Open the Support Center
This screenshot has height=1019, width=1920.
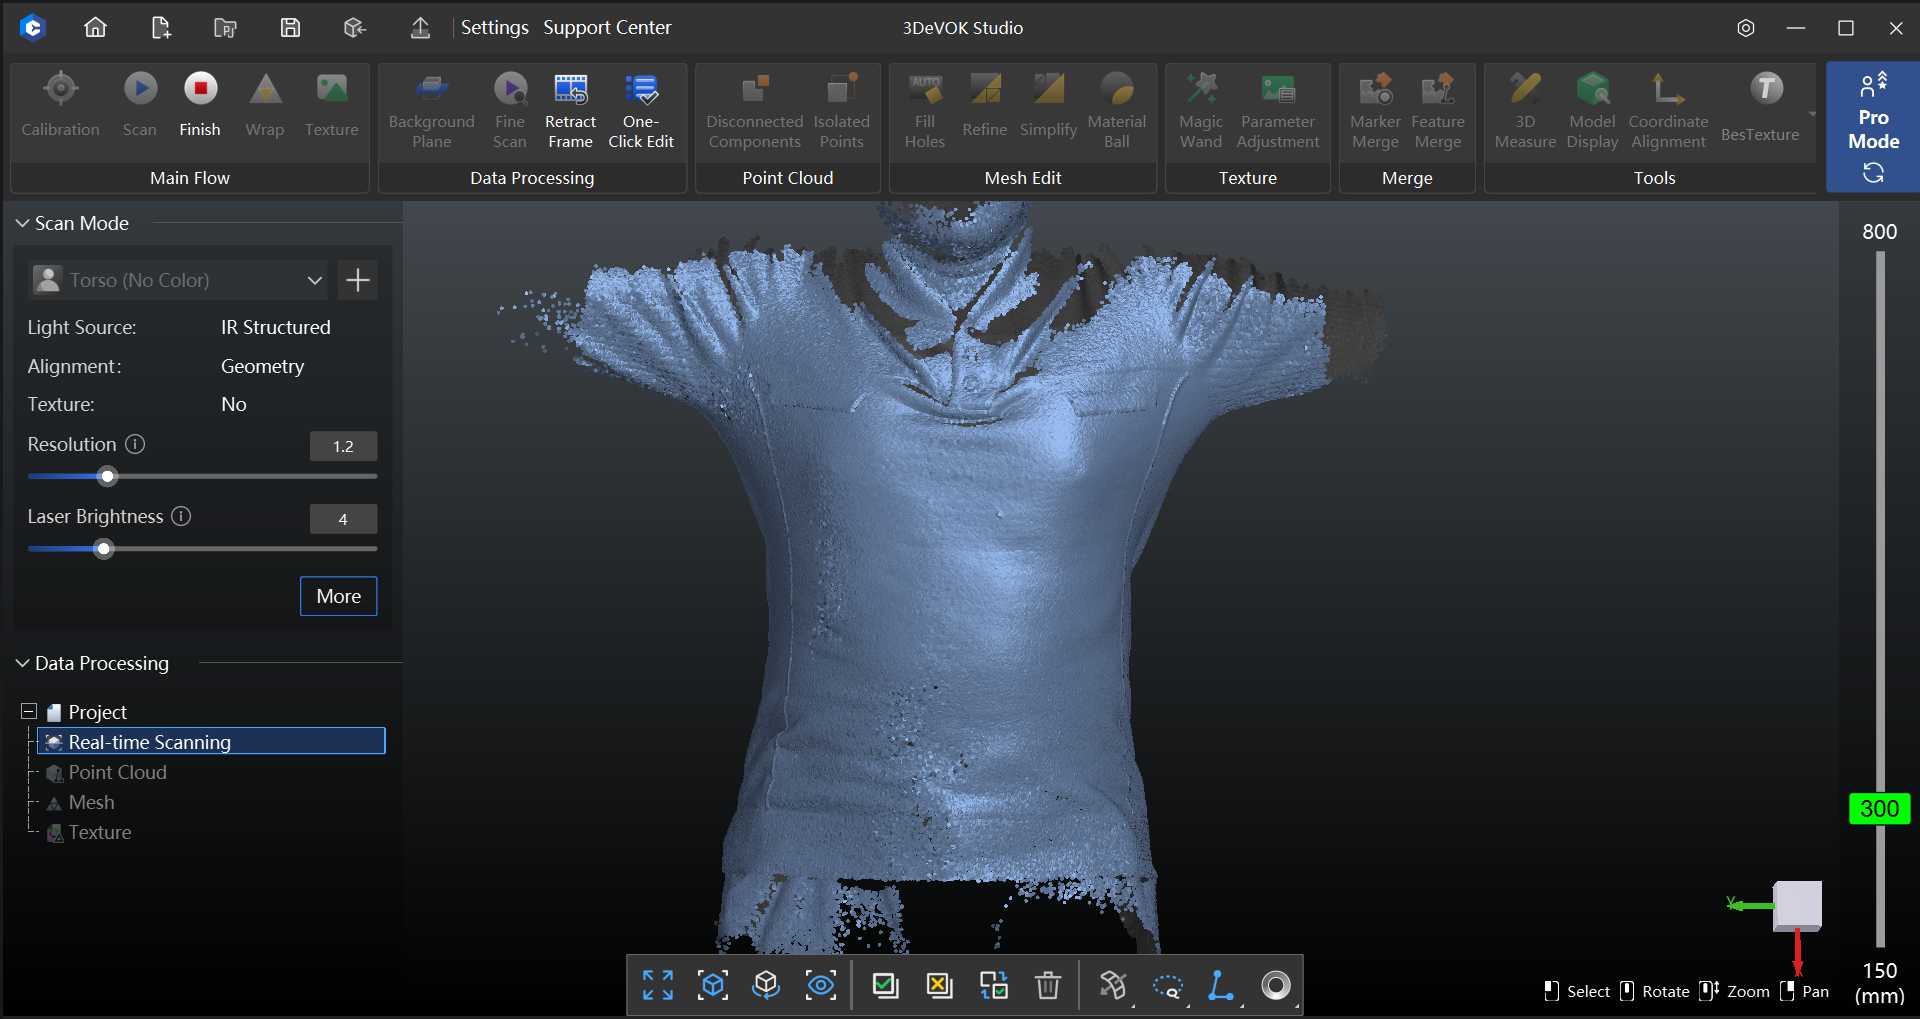click(x=606, y=27)
